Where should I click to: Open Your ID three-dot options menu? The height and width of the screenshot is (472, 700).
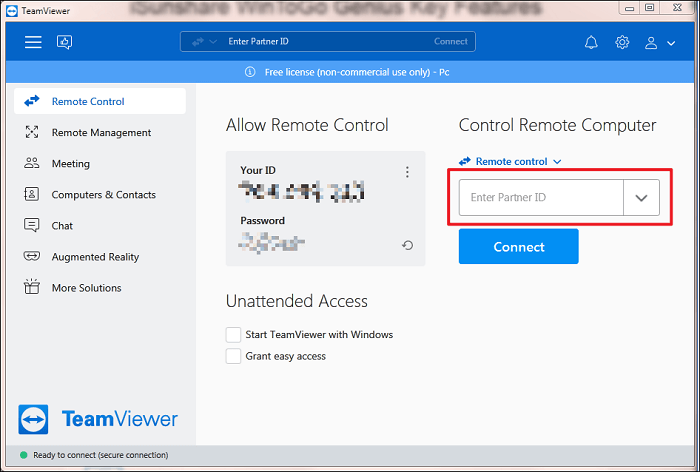coord(407,172)
